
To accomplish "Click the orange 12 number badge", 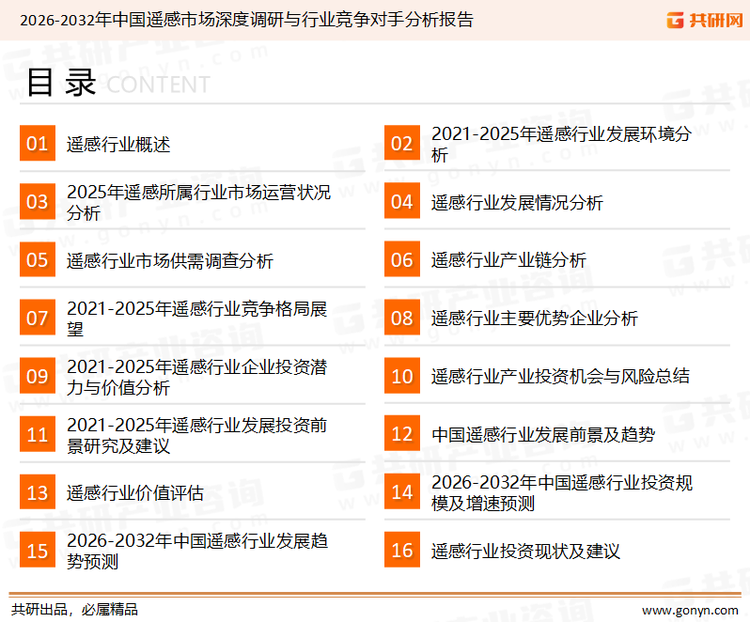I will 402,434.
